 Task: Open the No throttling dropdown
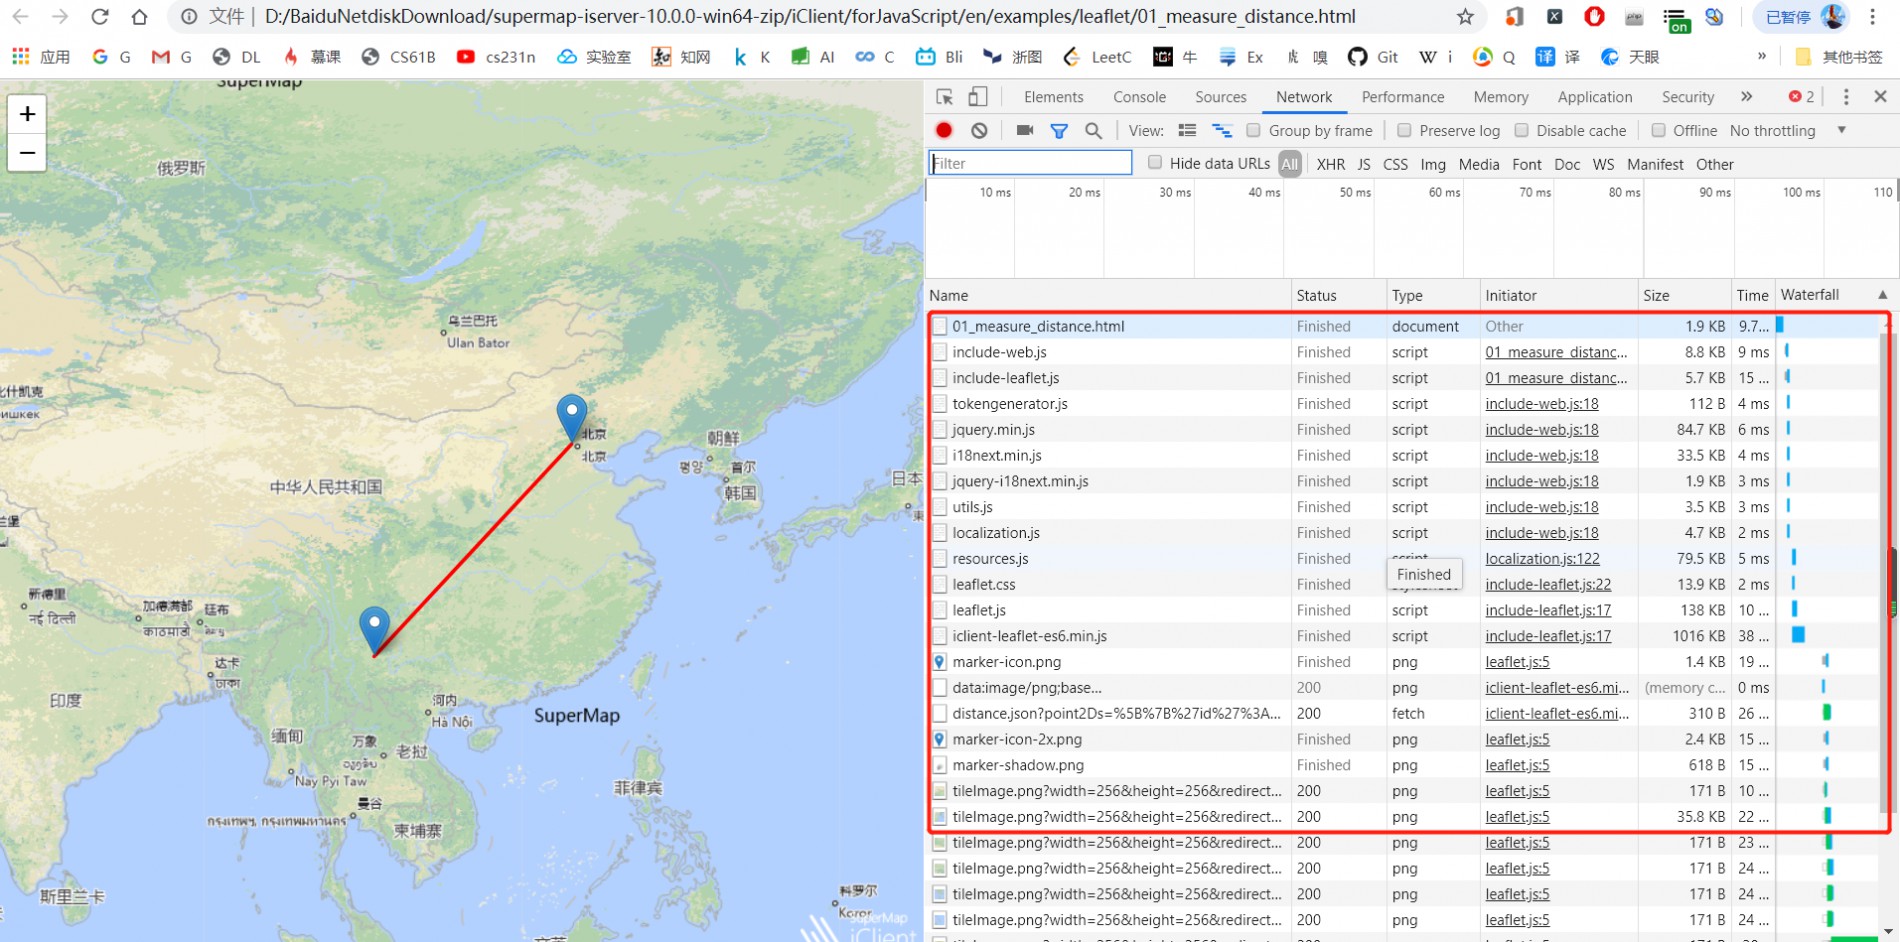pyautogui.click(x=1786, y=130)
